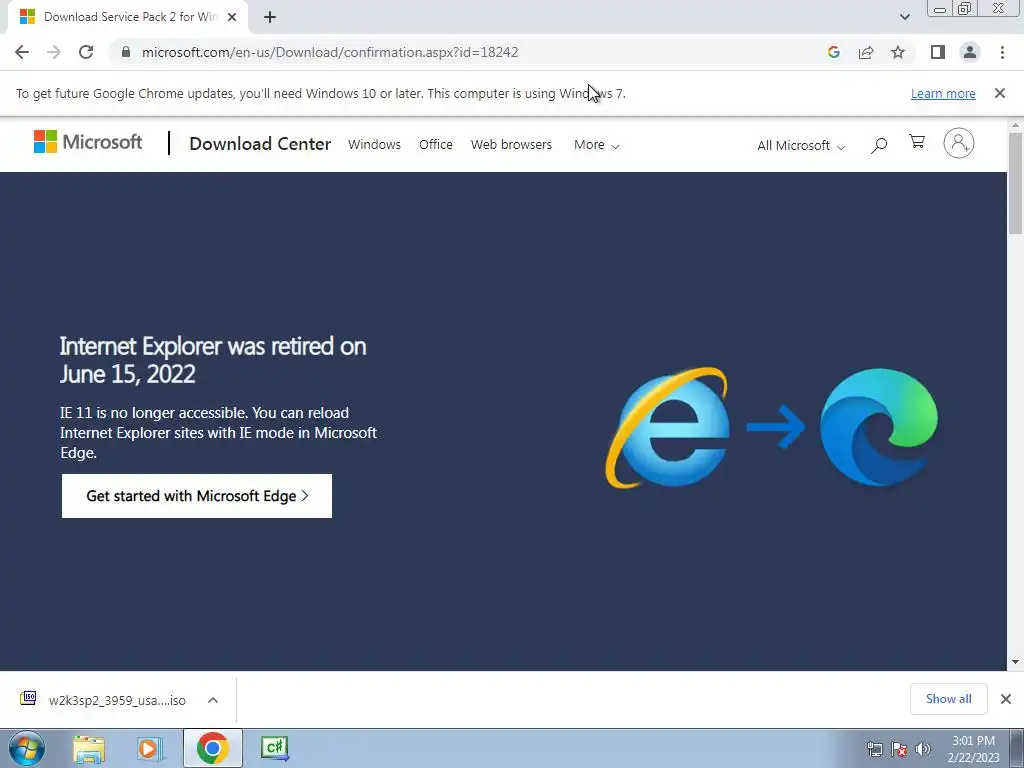The width and height of the screenshot is (1024, 768).
Task: Sign in with the account icon
Action: 959,143
